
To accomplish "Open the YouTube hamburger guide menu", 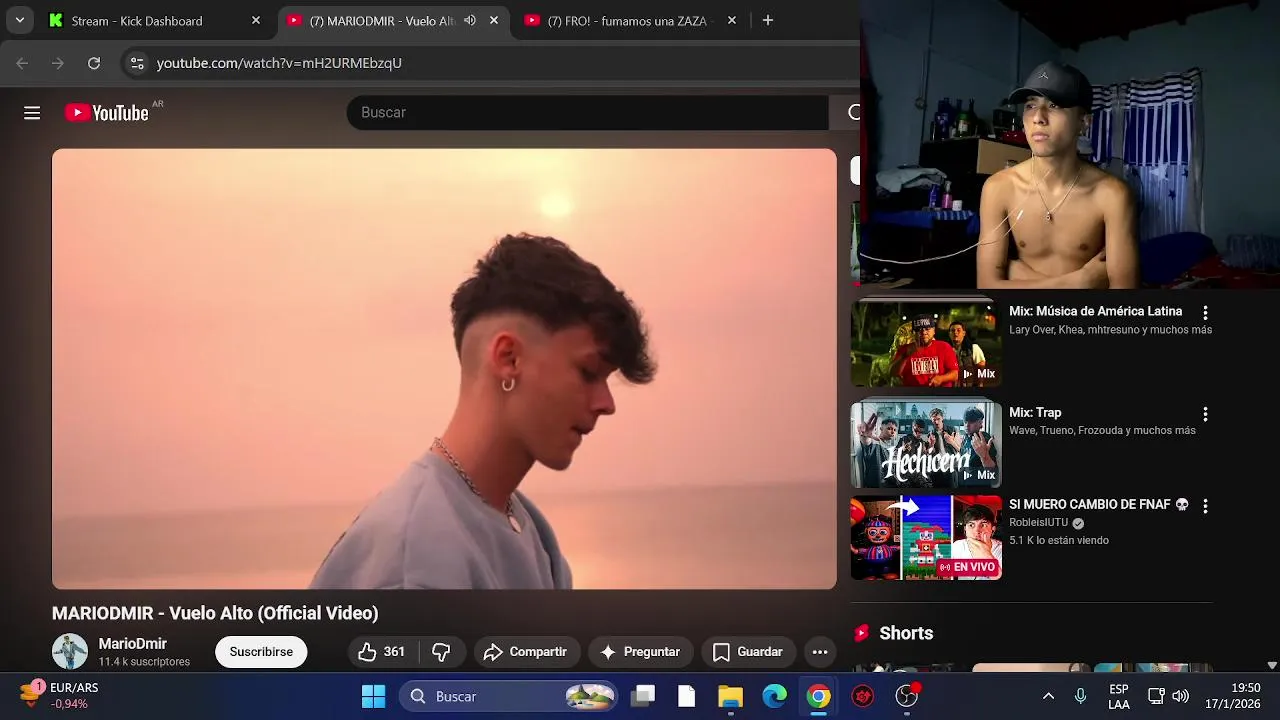I will point(32,113).
